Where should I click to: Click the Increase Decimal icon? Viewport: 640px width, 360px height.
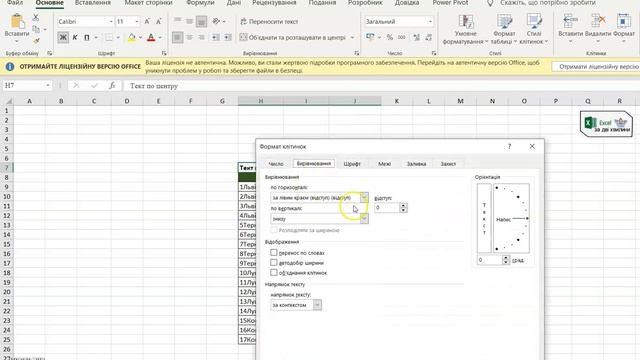pyautogui.click(x=416, y=38)
